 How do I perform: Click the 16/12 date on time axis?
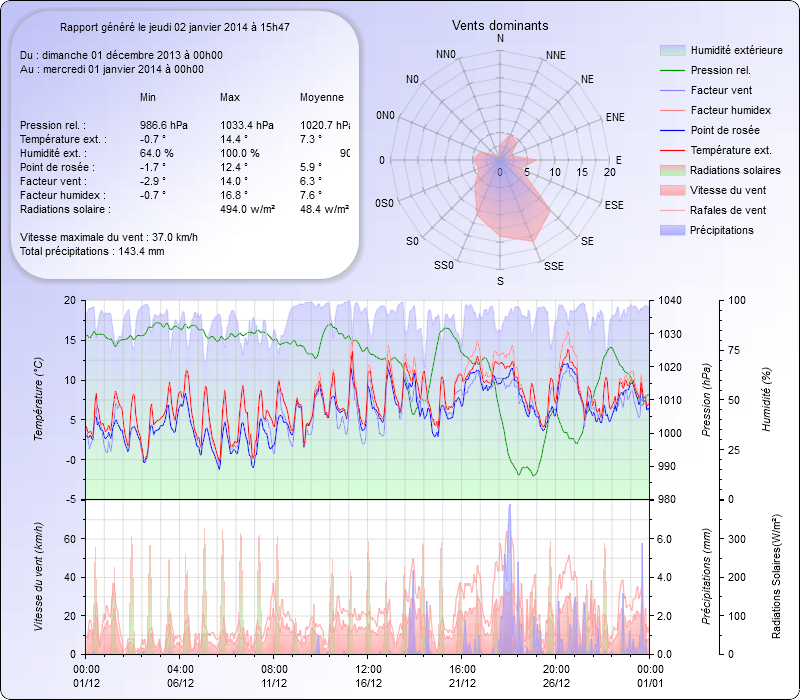pyautogui.click(x=369, y=683)
